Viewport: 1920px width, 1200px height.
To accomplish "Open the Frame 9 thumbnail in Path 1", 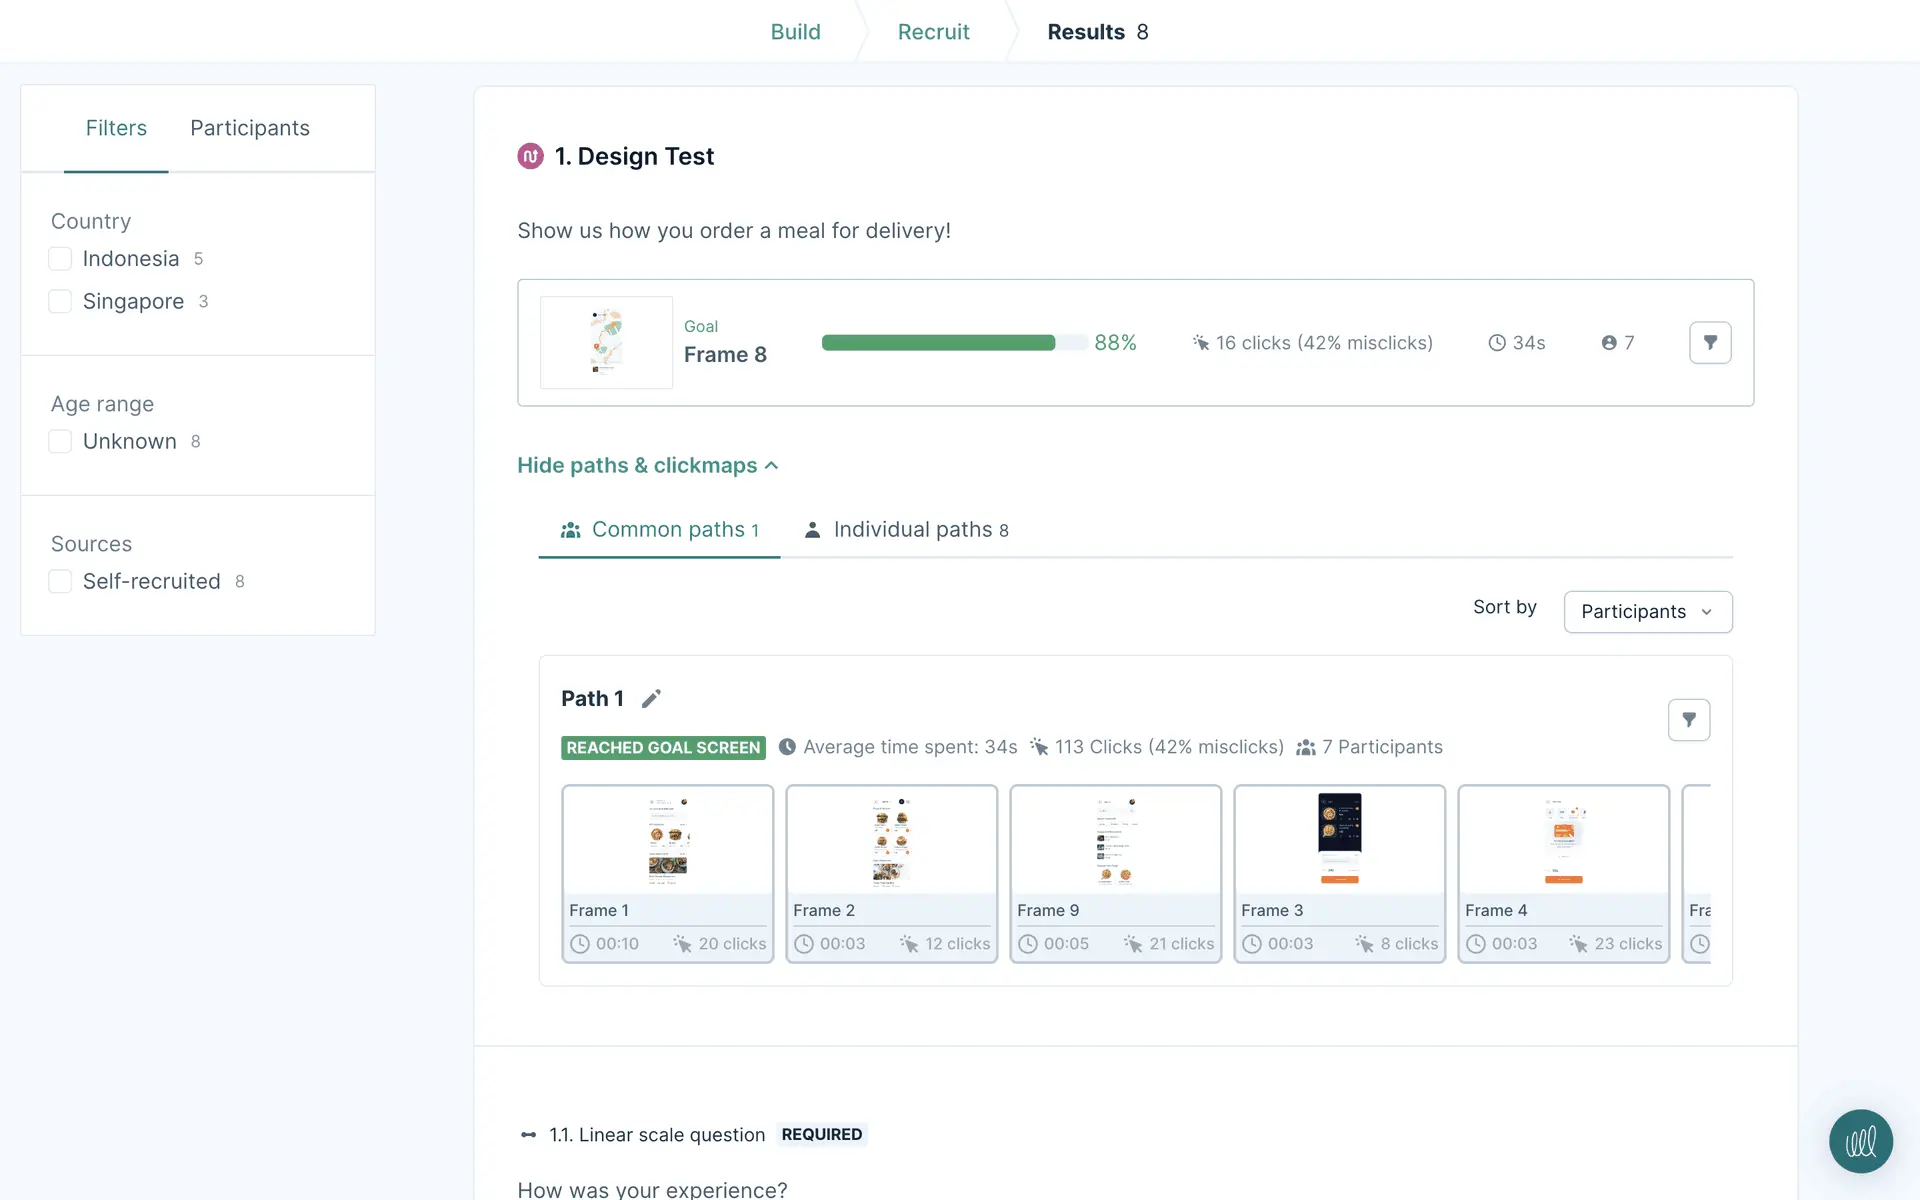I will [x=1115, y=840].
